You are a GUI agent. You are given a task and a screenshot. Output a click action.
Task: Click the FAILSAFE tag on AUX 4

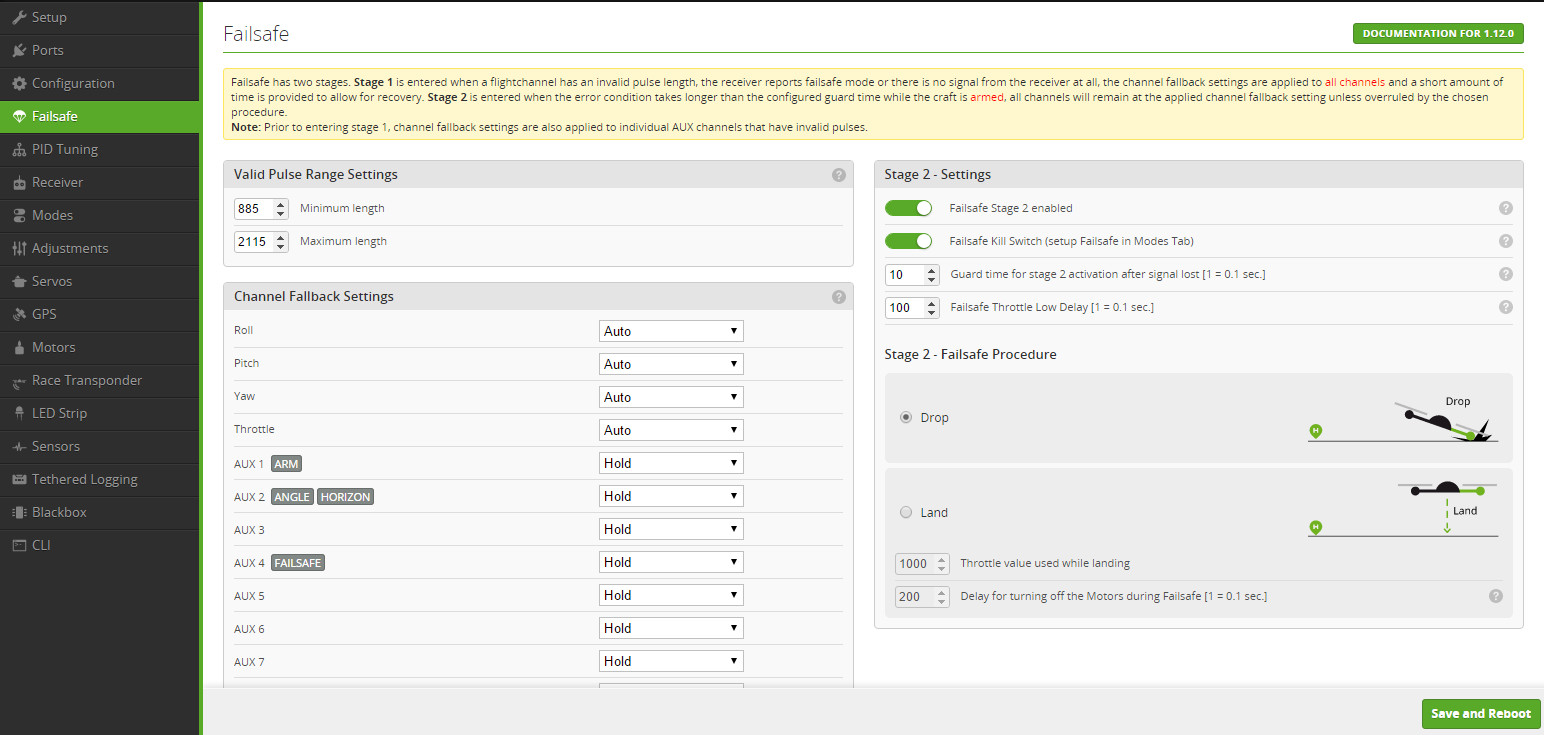point(298,563)
